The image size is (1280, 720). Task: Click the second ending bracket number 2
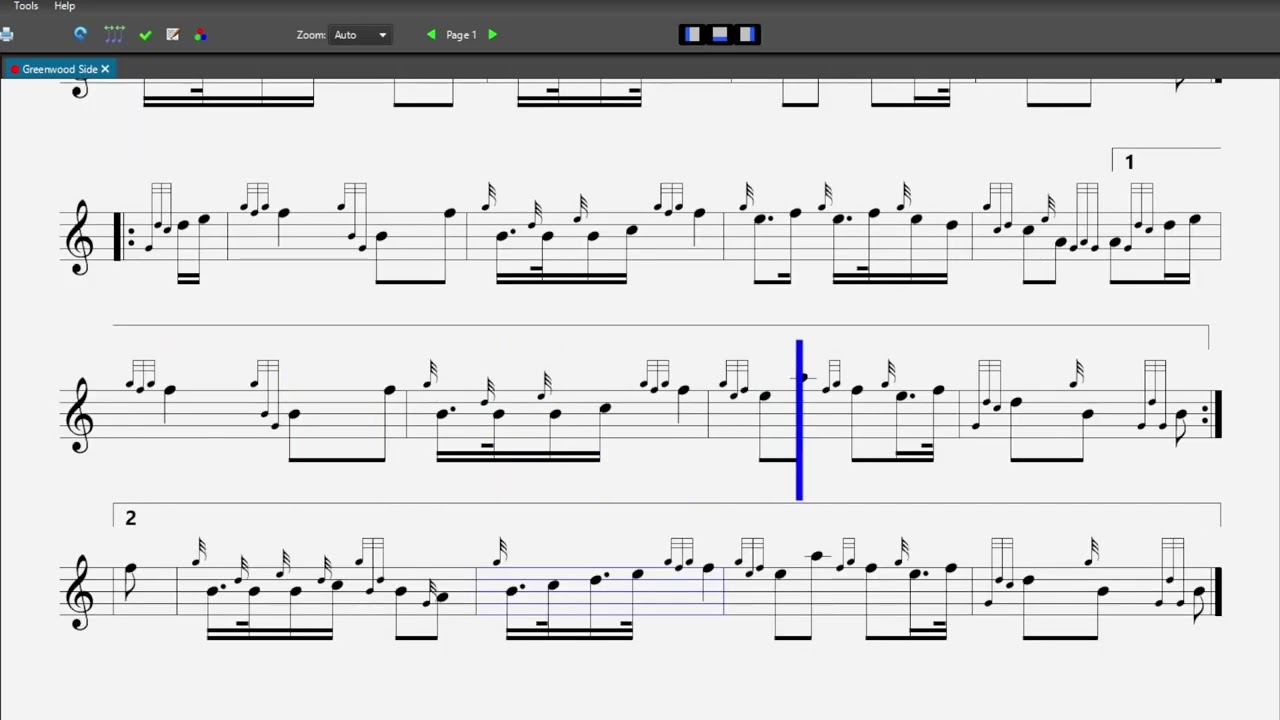click(x=130, y=518)
